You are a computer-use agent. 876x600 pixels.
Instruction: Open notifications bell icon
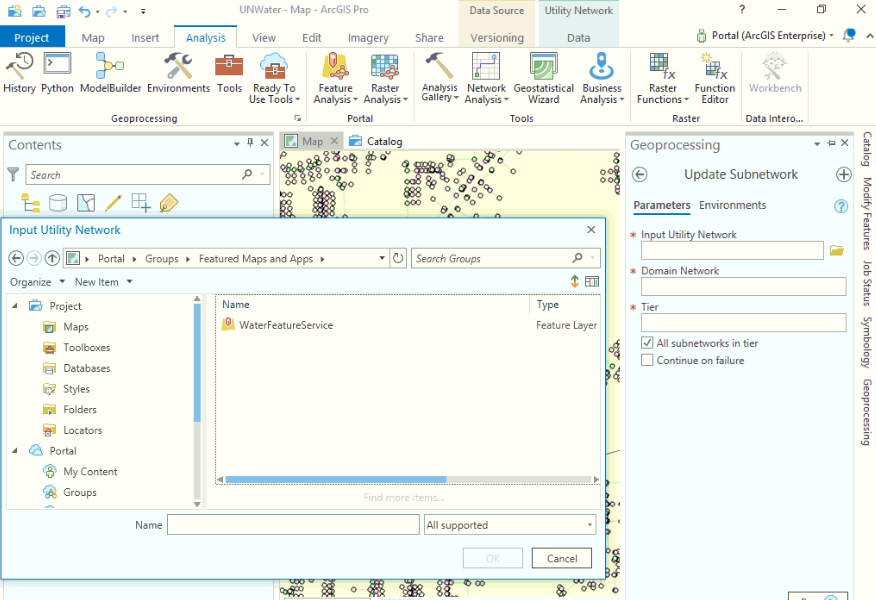[849, 36]
